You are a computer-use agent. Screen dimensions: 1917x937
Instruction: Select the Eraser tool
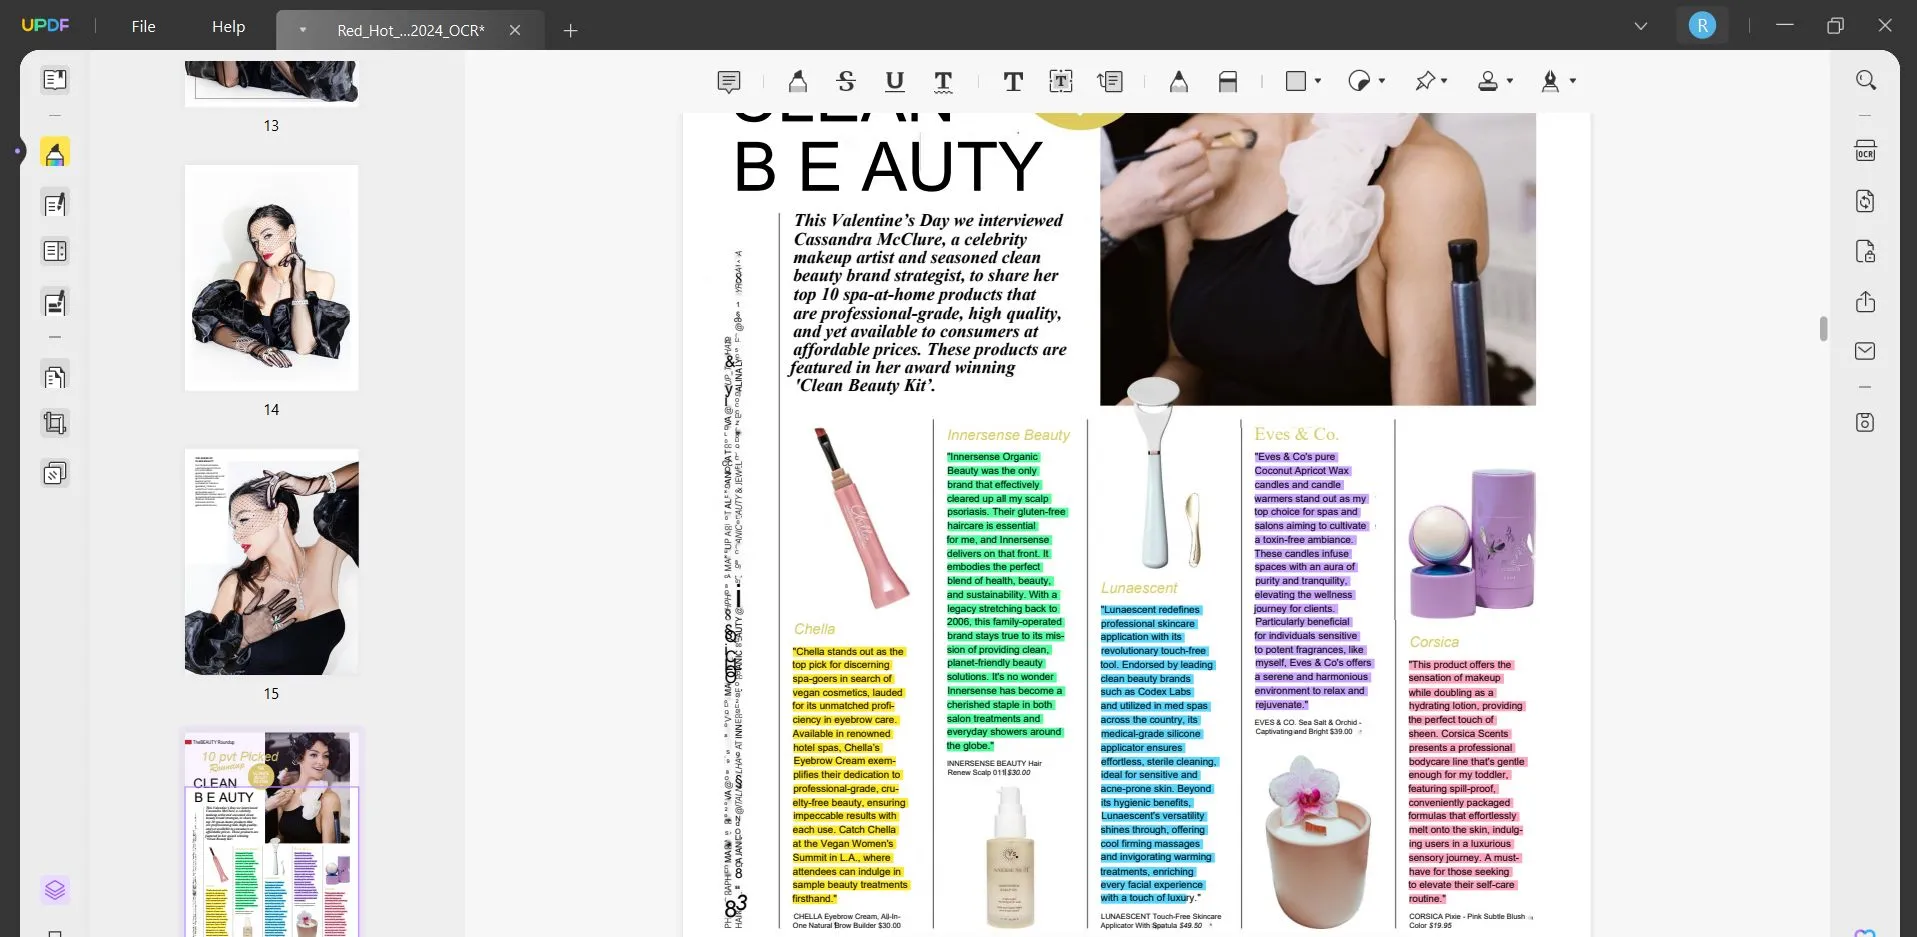point(1228,82)
